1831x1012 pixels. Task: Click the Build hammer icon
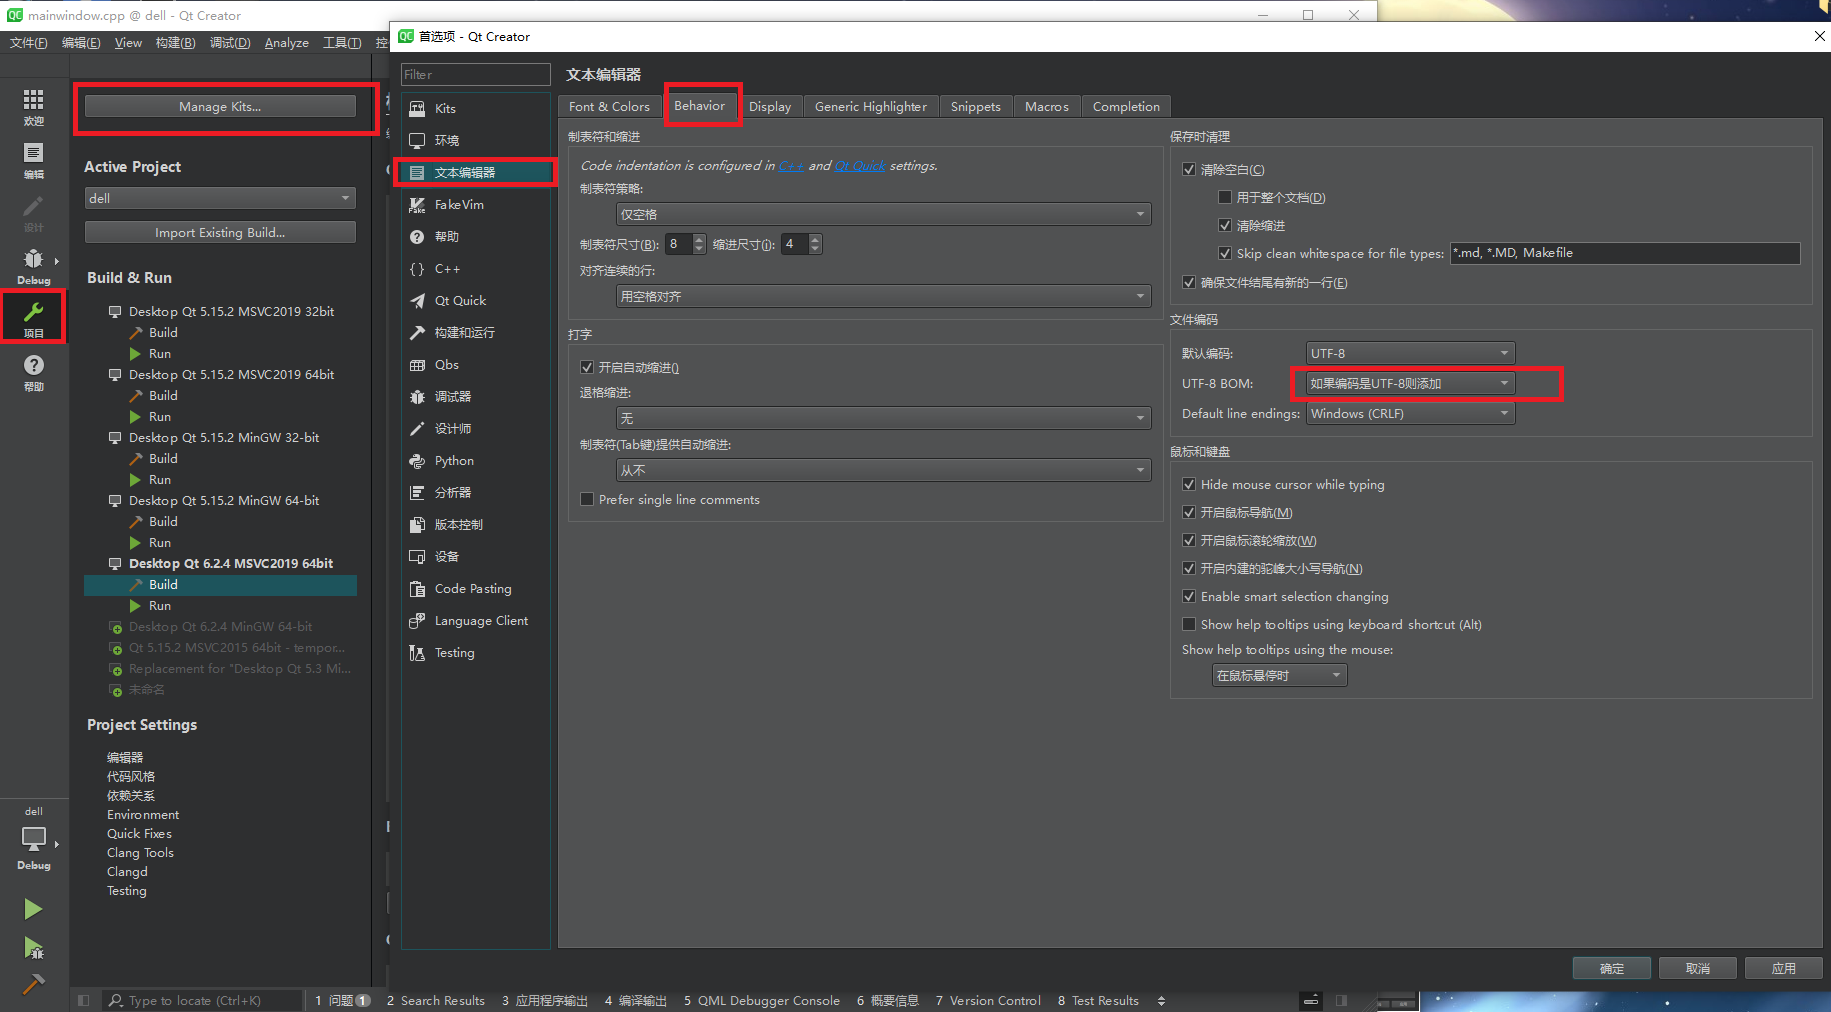(x=33, y=984)
